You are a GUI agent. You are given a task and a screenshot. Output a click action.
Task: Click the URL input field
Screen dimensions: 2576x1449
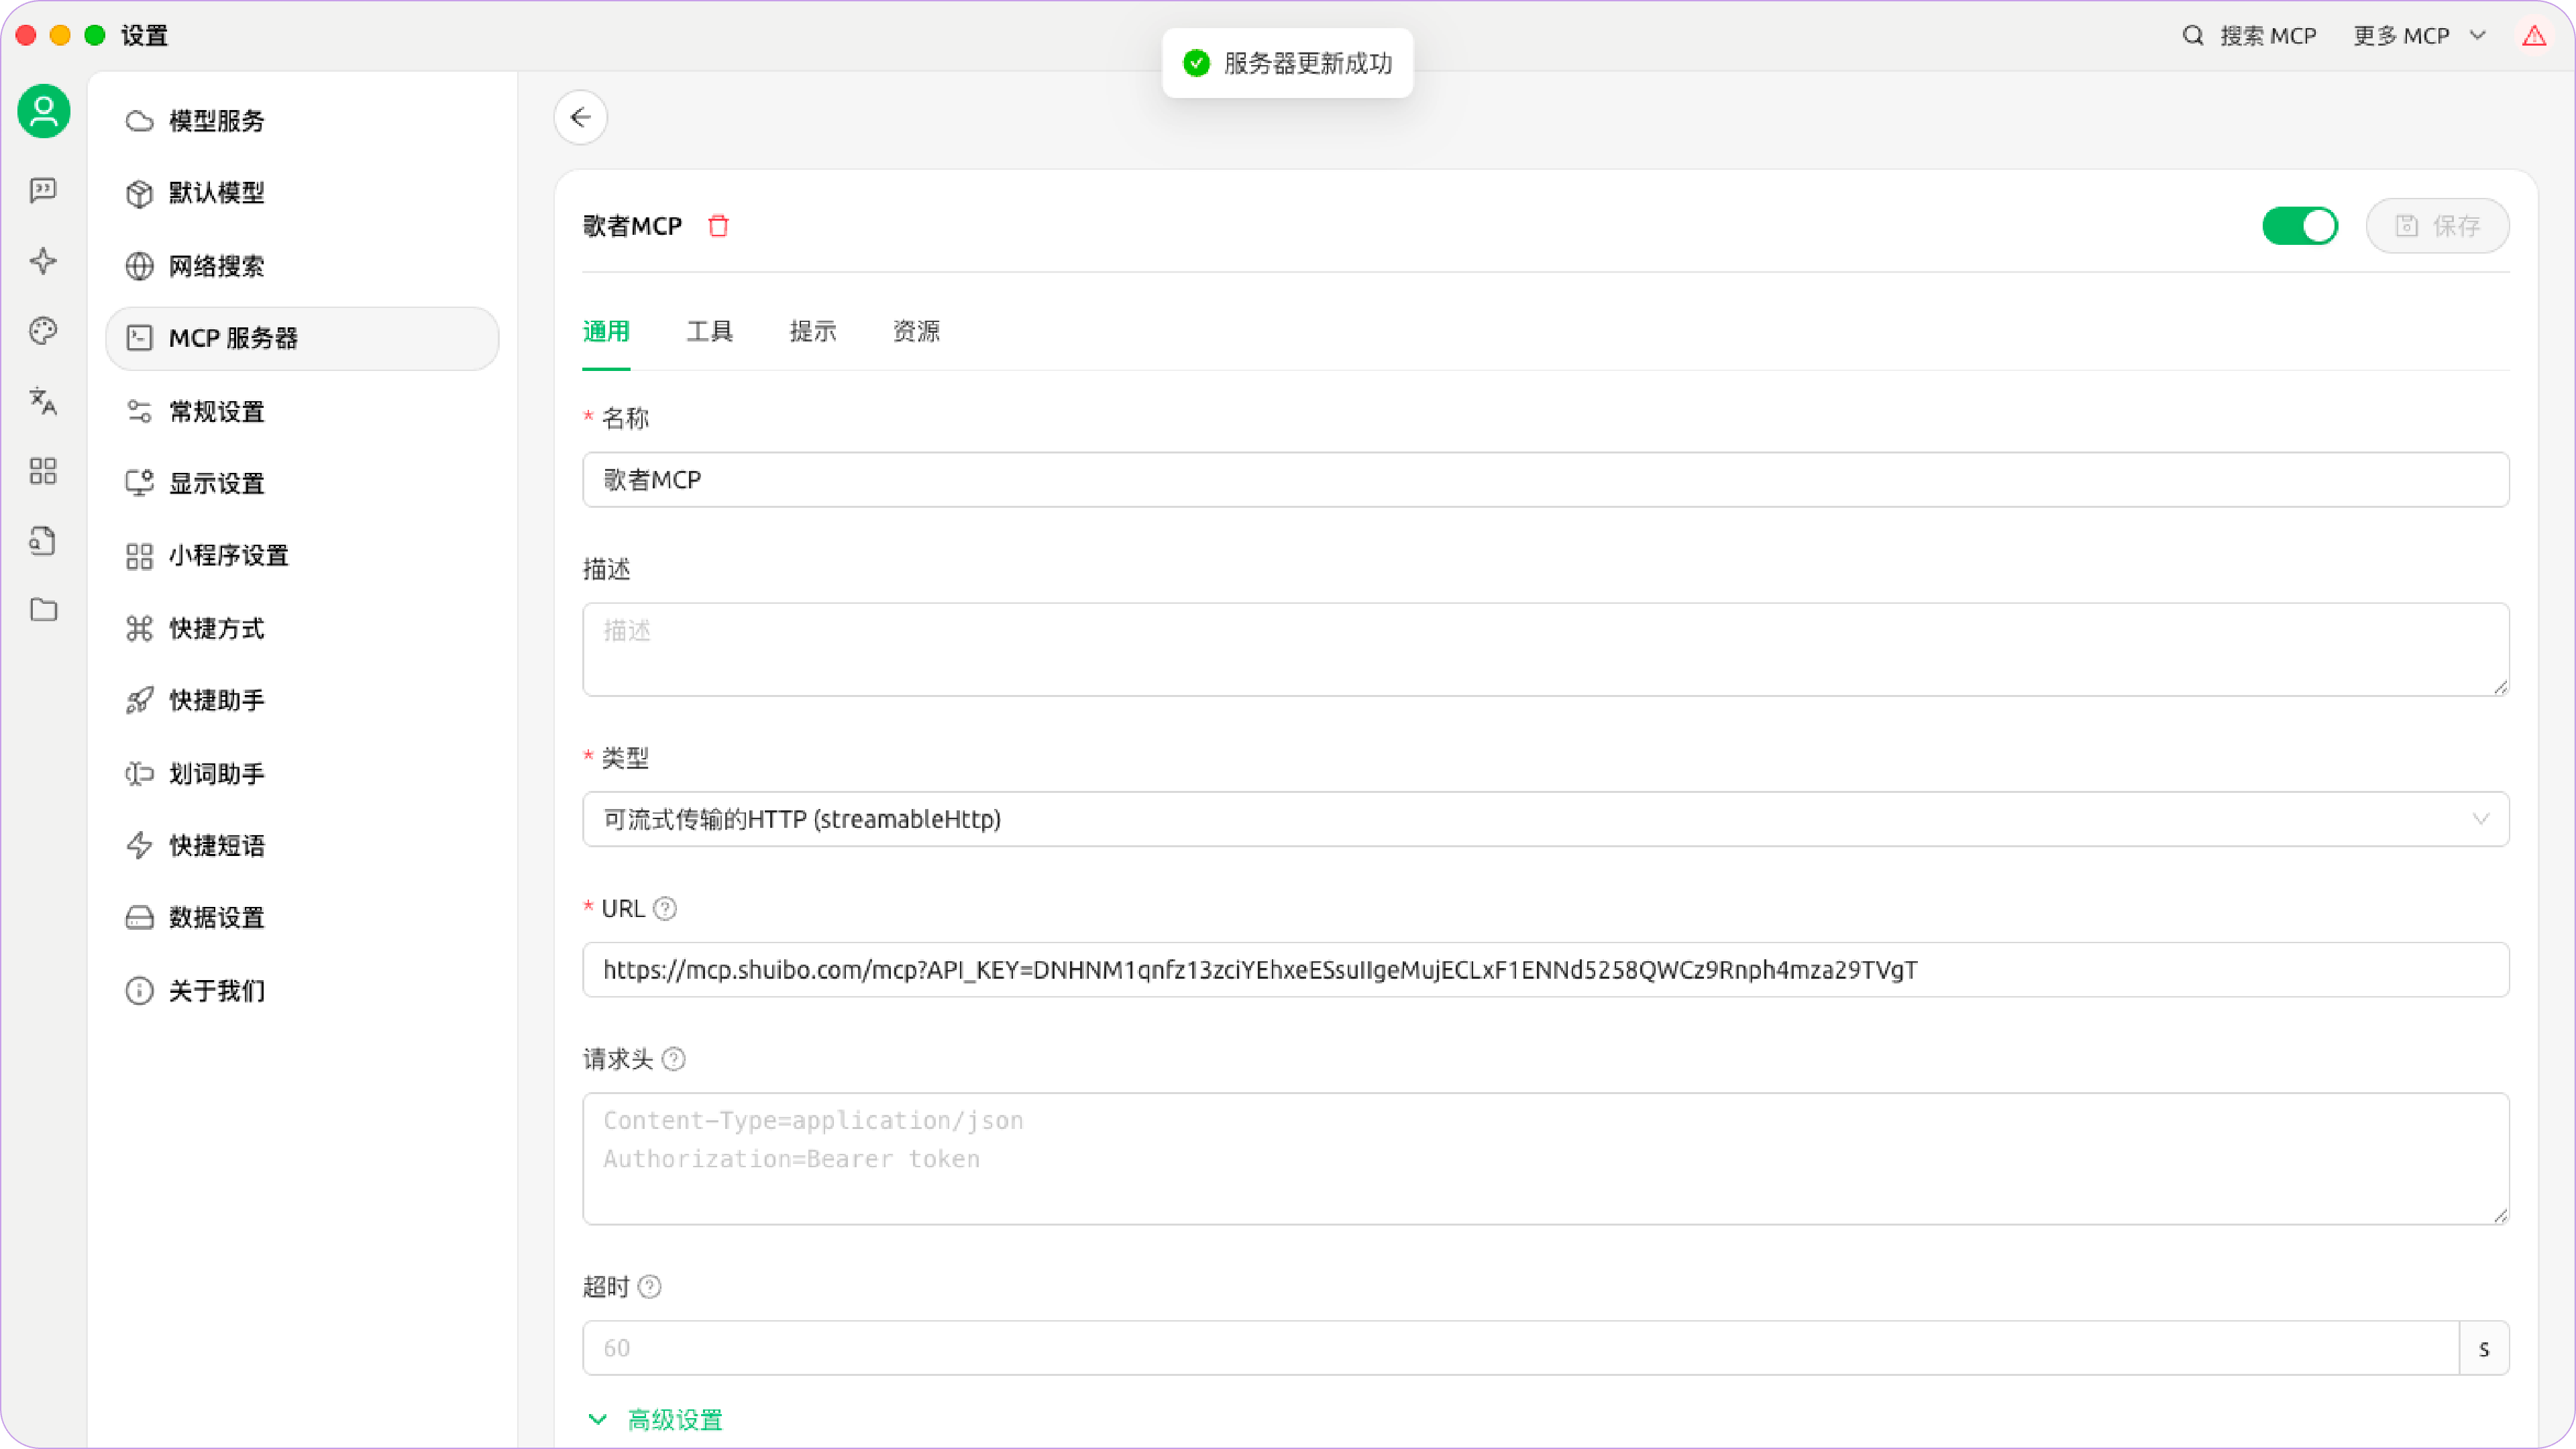pos(1546,969)
